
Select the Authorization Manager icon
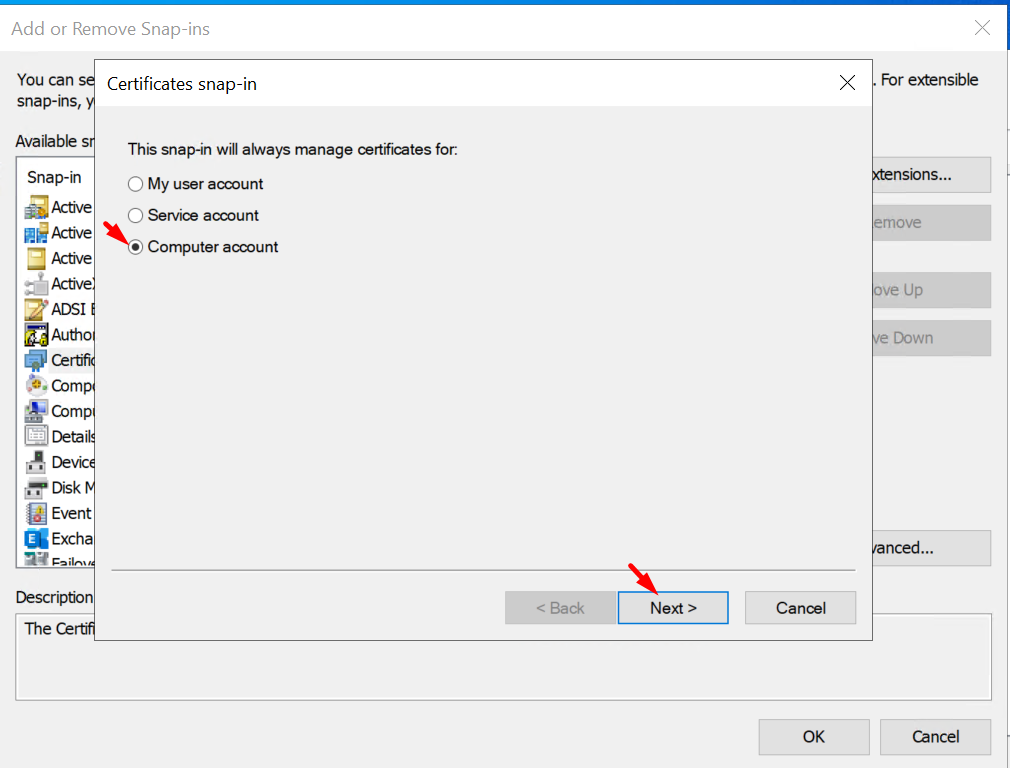(36, 335)
